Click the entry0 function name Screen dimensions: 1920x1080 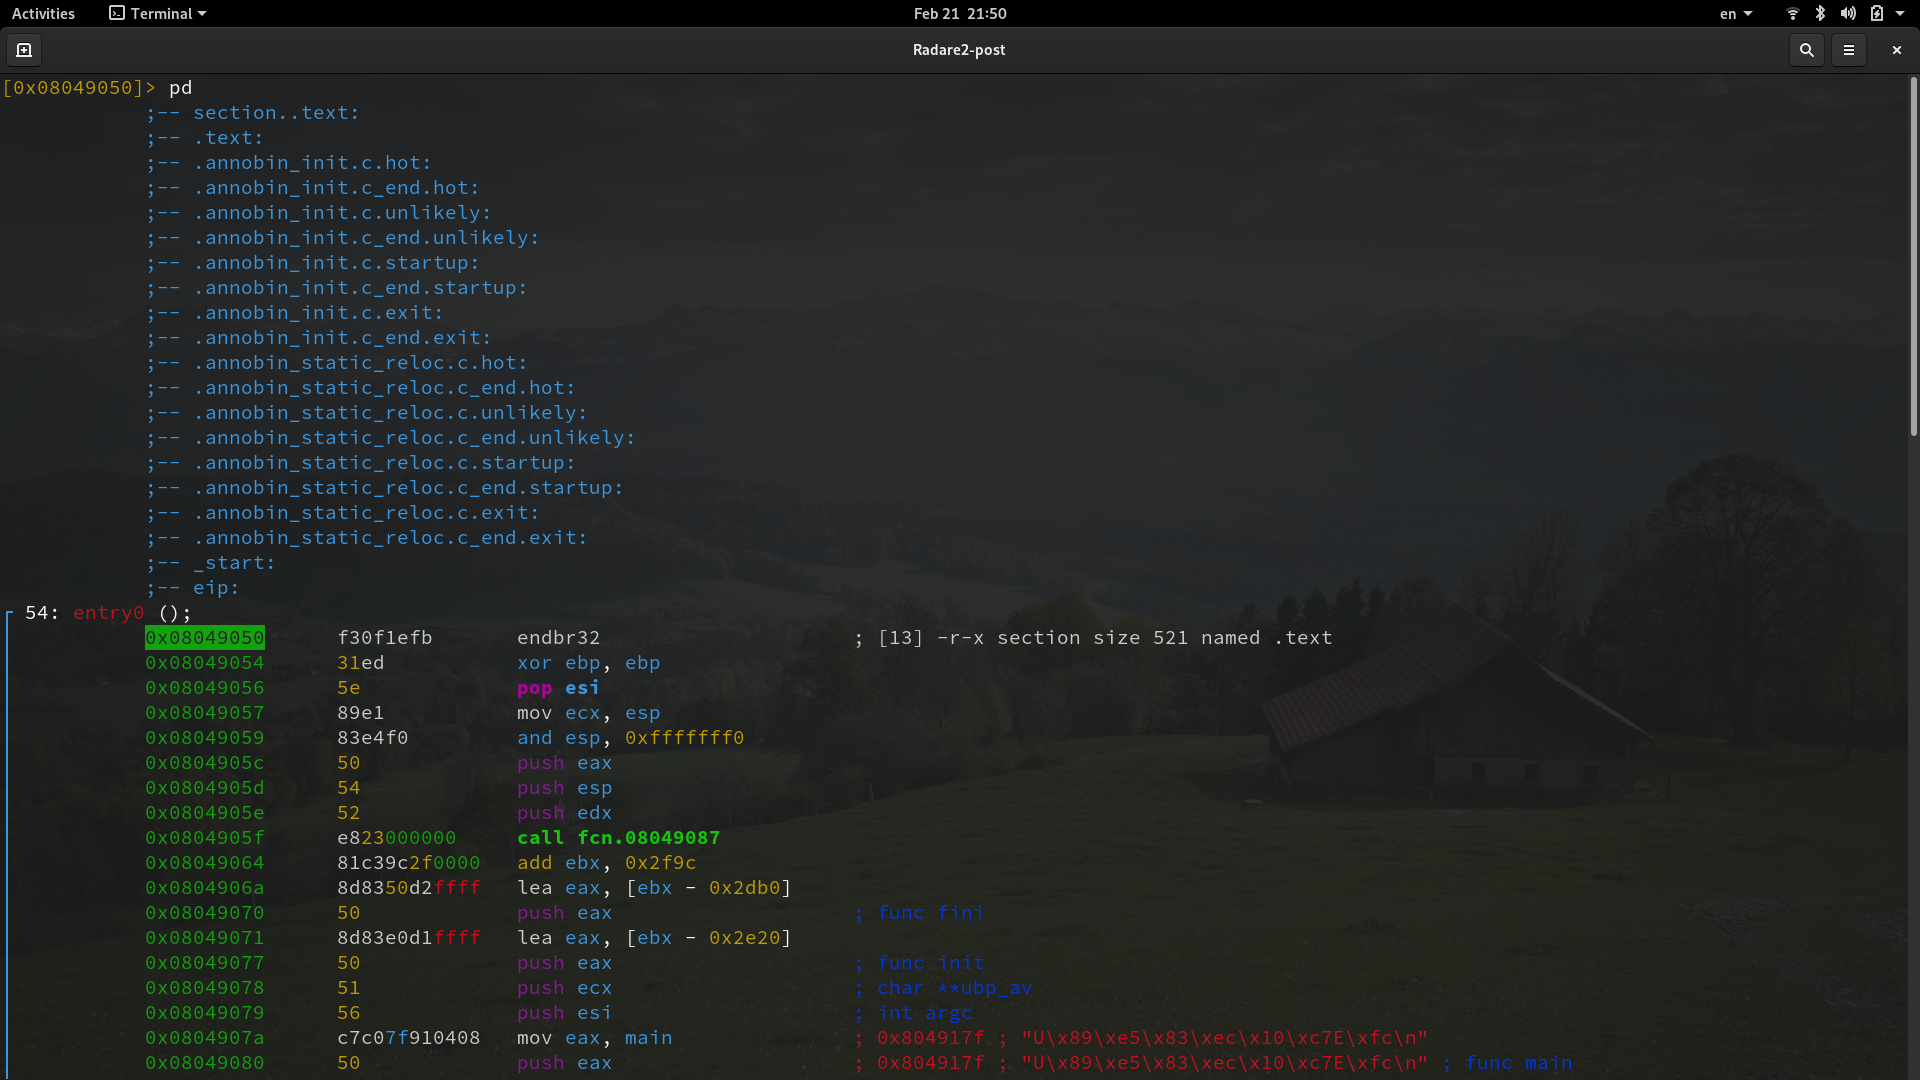108,613
